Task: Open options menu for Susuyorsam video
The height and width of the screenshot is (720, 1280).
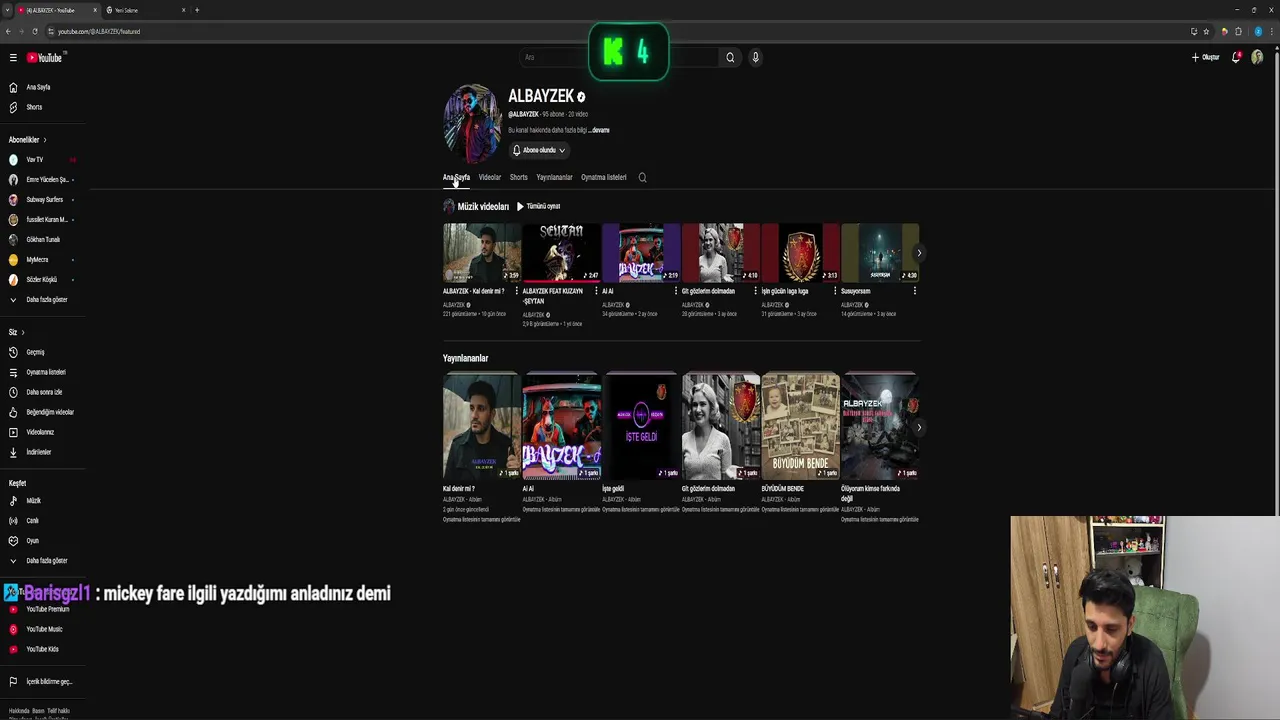Action: tap(914, 291)
